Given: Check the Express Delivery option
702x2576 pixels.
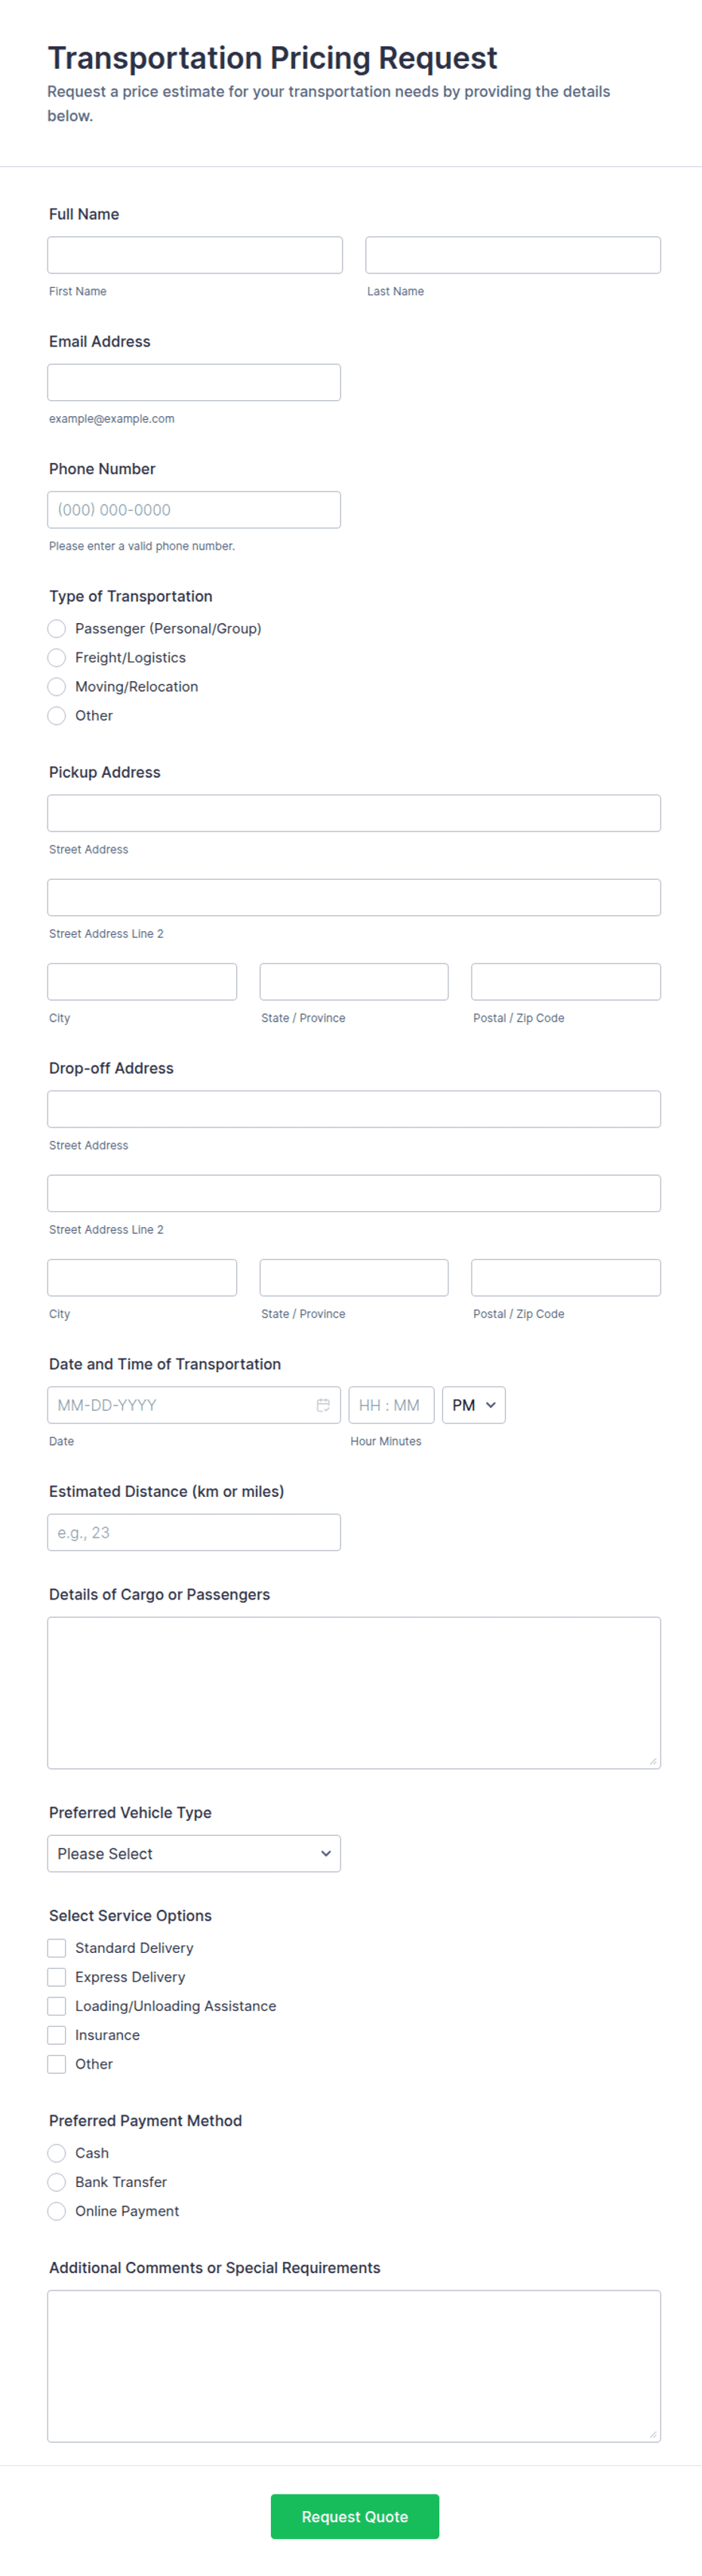Looking at the screenshot, I should 57,1977.
